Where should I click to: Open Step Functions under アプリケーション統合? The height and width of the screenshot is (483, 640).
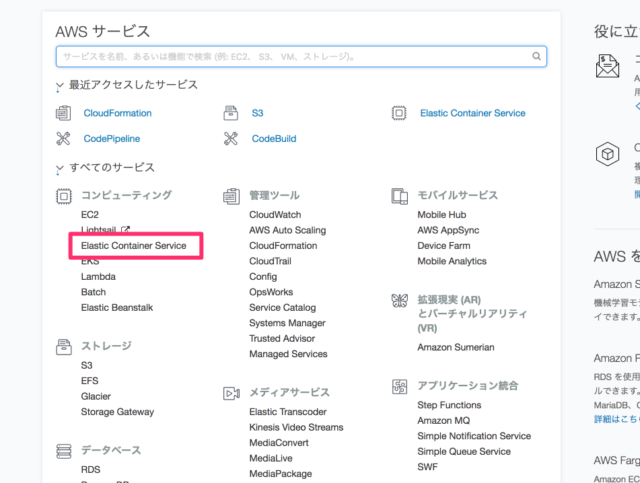449,405
